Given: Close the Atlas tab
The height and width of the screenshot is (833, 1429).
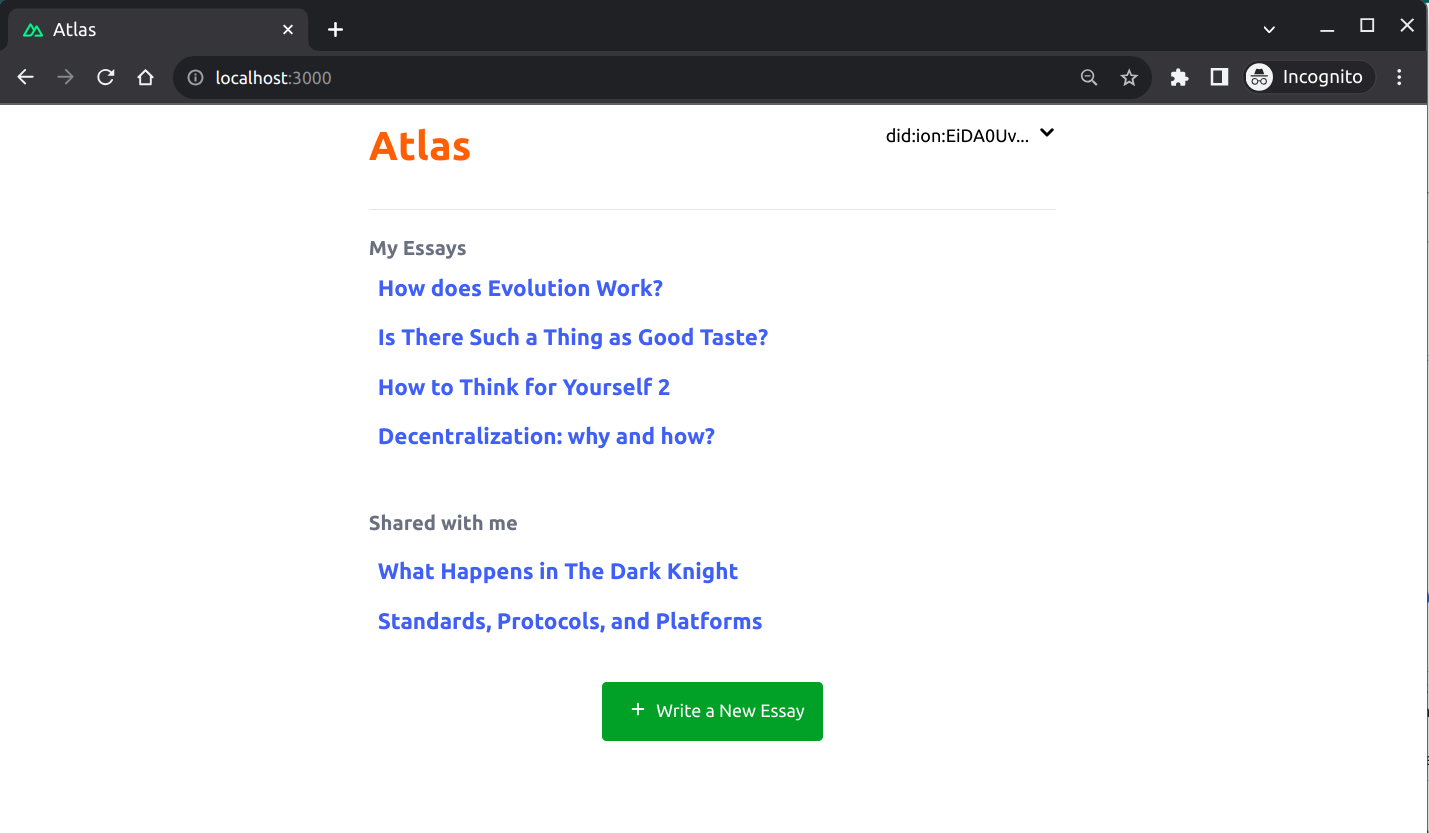Looking at the screenshot, I should tap(288, 30).
